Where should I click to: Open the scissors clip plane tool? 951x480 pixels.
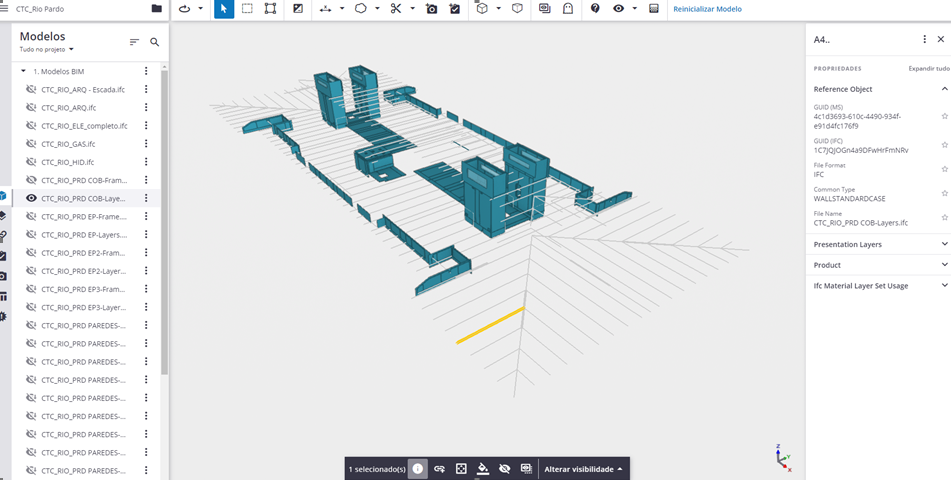coord(396,9)
